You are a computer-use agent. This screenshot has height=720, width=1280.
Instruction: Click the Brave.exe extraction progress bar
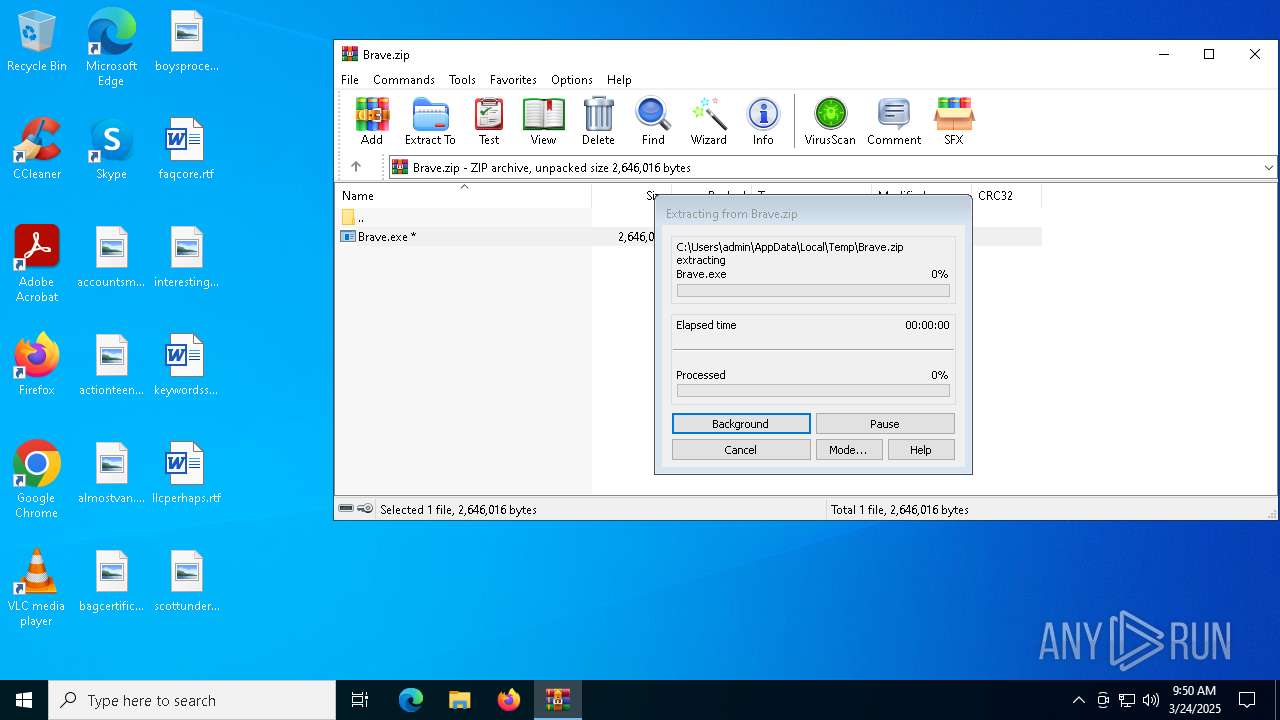click(x=813, y=291)
